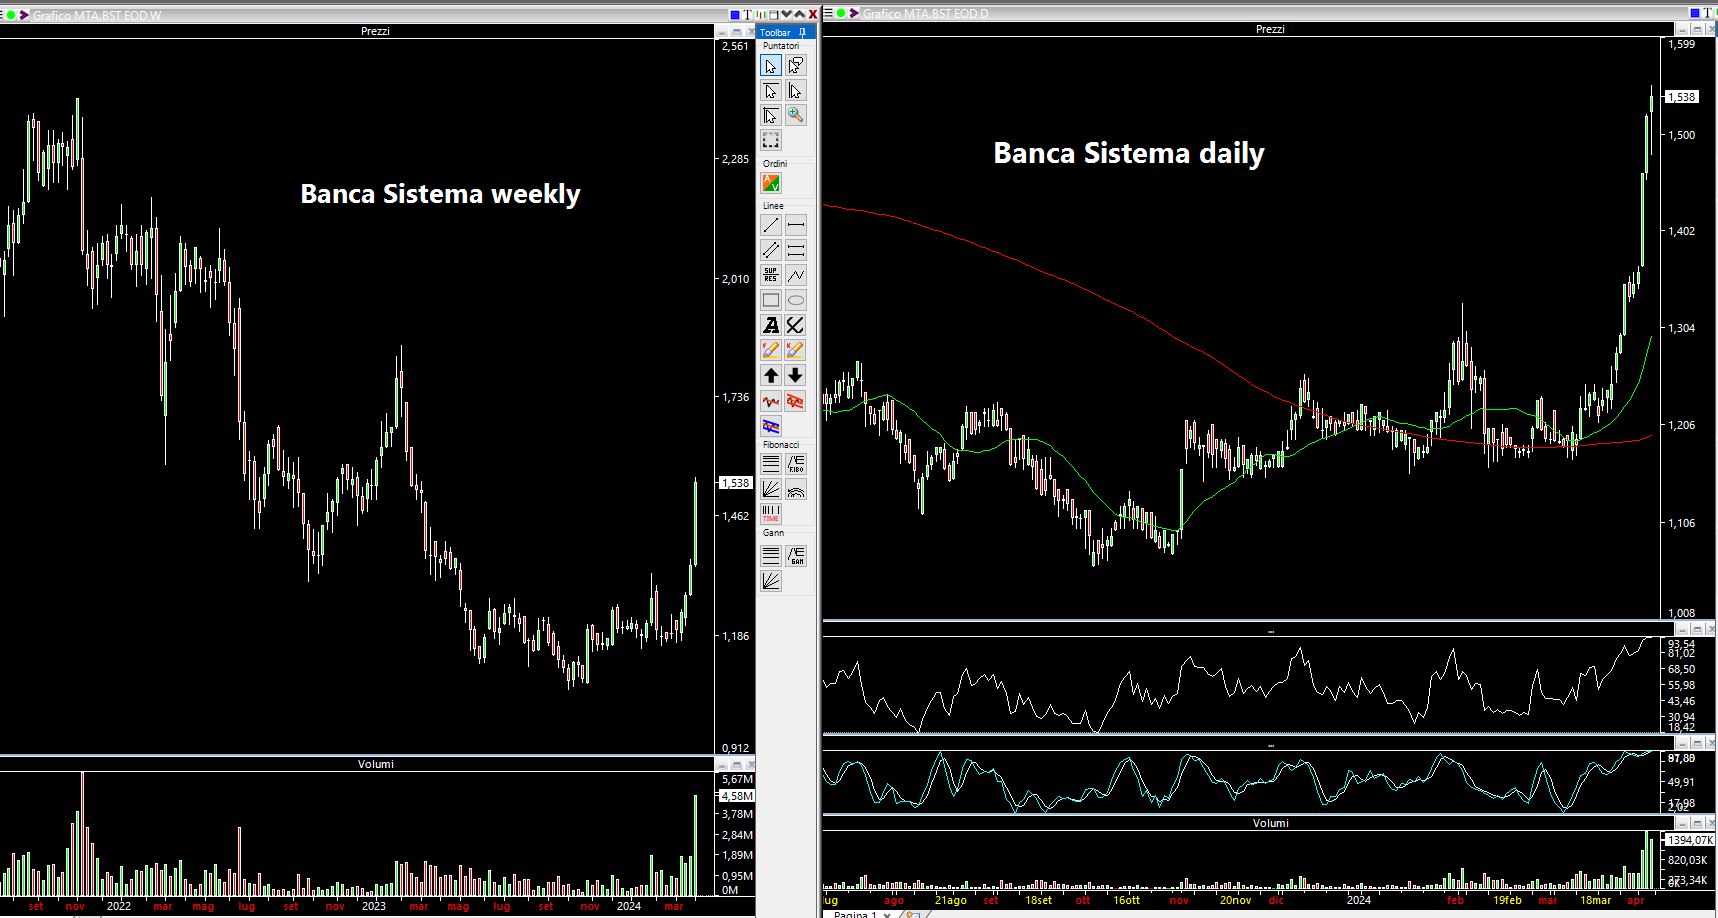
Task: Click the weekly price label 1,538
Action: pos(736,483)
